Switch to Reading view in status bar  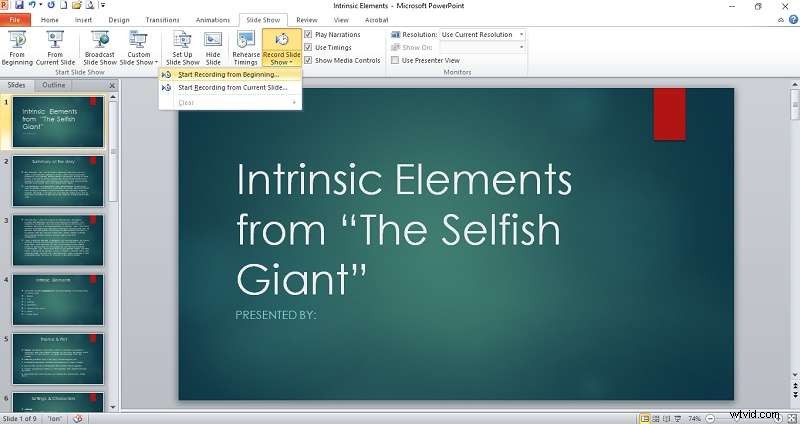(x=667, y=419)
